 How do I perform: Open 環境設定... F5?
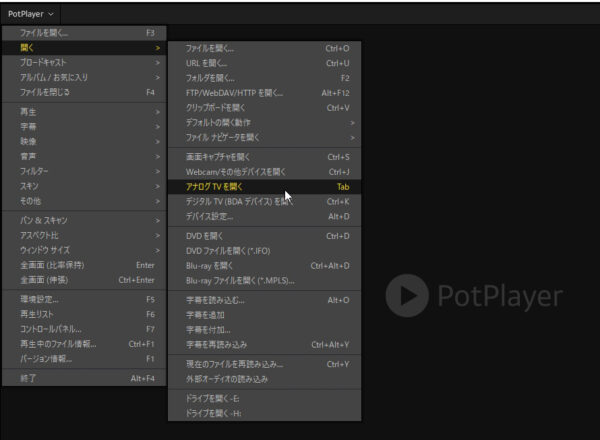pos(84,299)
